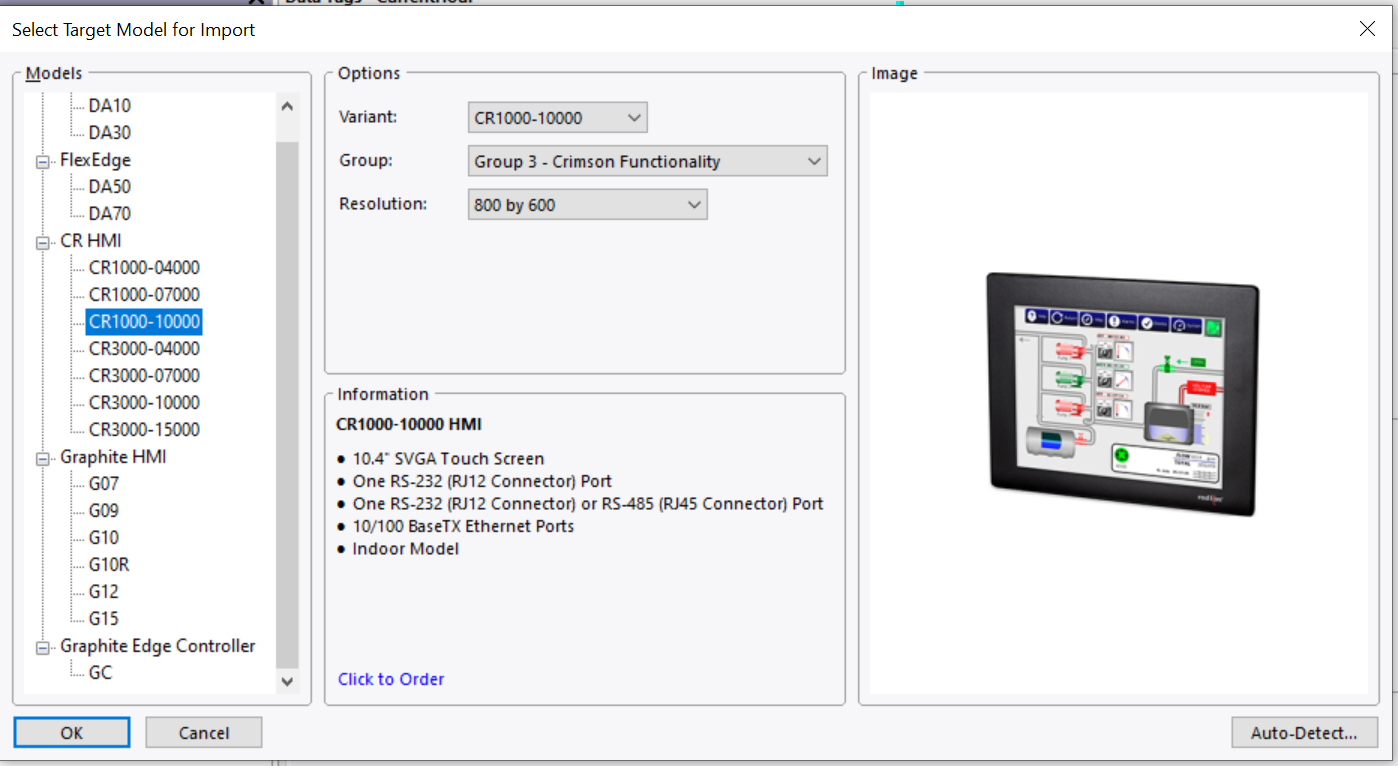
Task: Select the G07 Graphite model
Action: (x=103, y=484)
